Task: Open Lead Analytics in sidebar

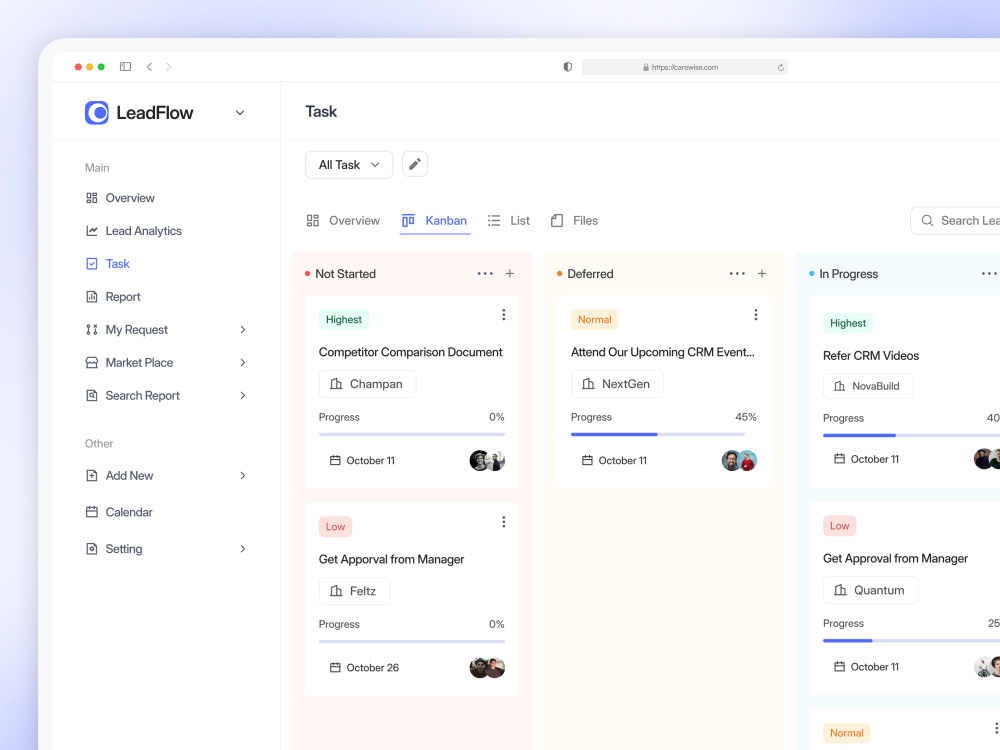Action: pos(134,231)
